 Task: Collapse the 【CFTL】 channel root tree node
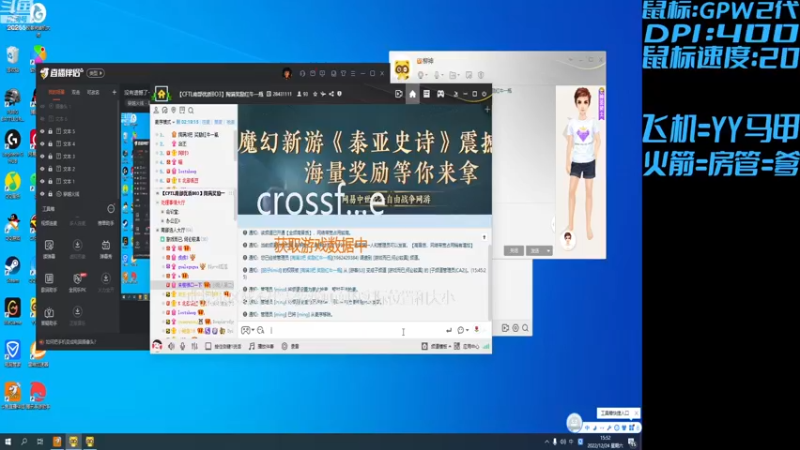[157, 193]
